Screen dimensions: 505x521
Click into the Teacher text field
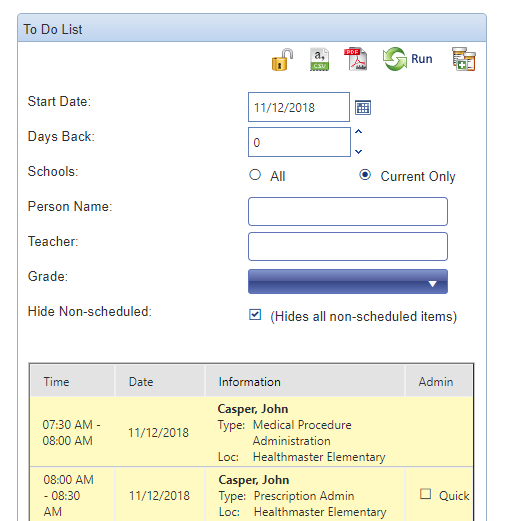[x=348, y=246]
